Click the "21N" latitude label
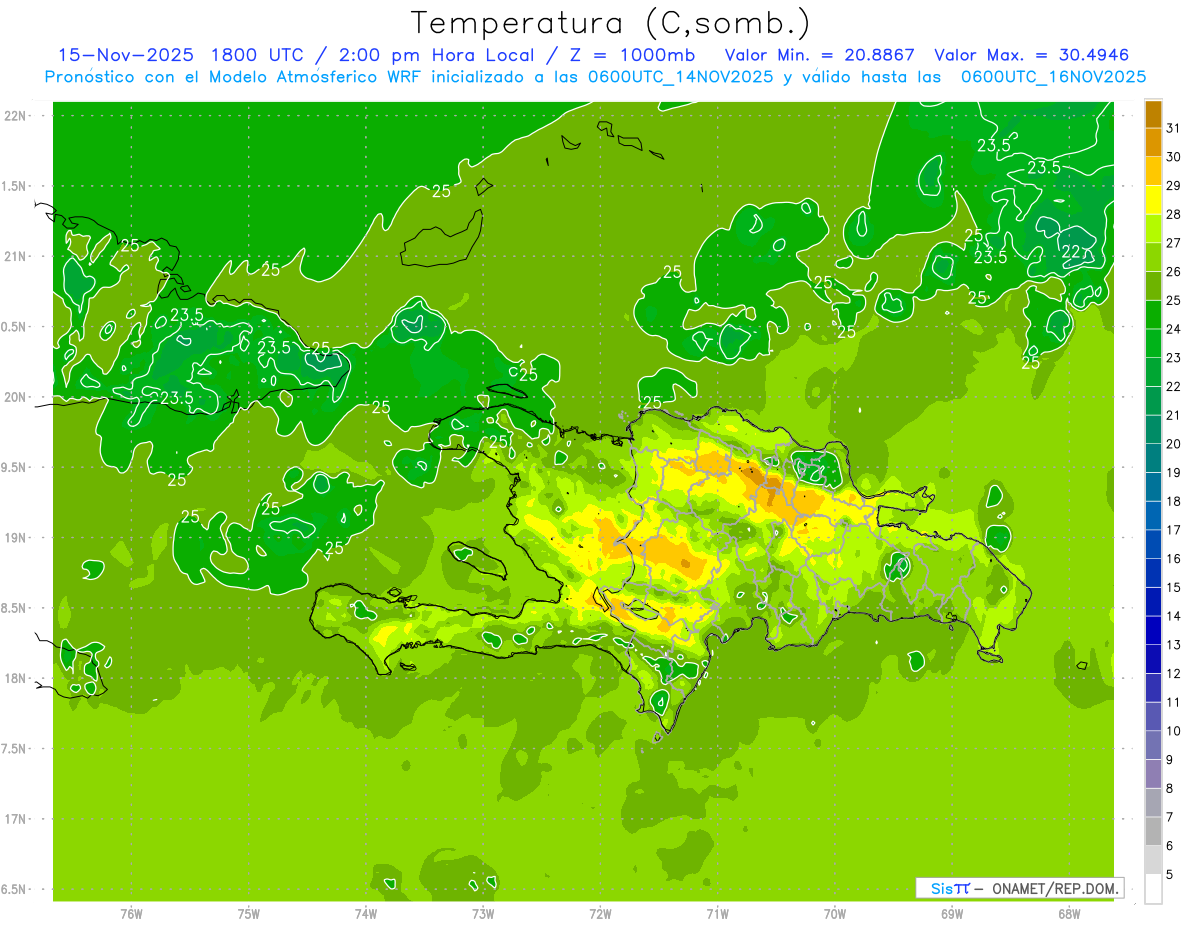1200x927 pixels. pyautogui.click(x=17, y=256)
